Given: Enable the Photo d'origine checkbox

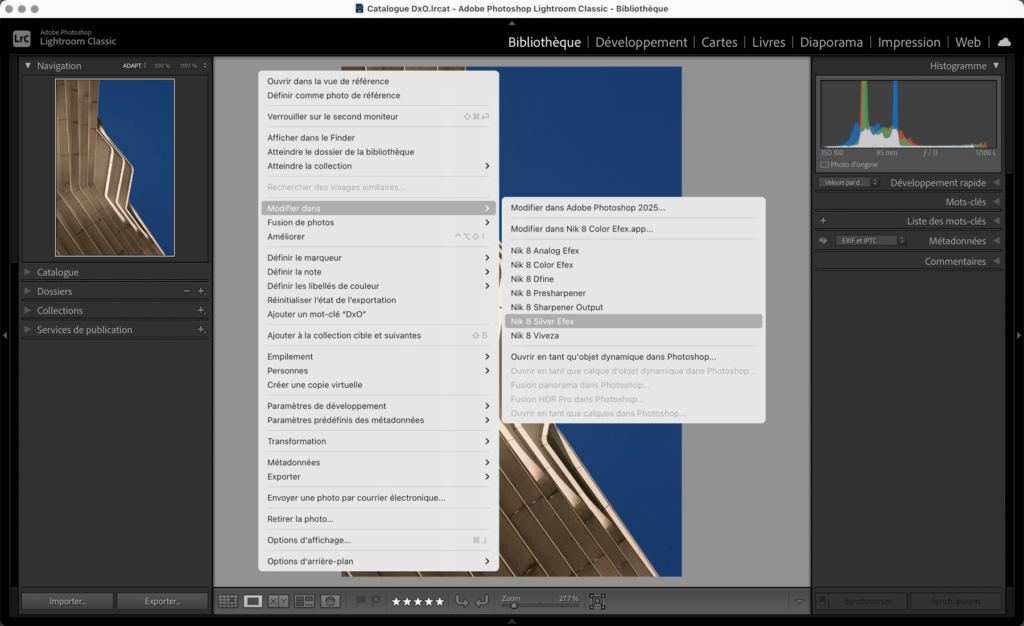Looking at the screenshot, I should [x=824, y=164].
